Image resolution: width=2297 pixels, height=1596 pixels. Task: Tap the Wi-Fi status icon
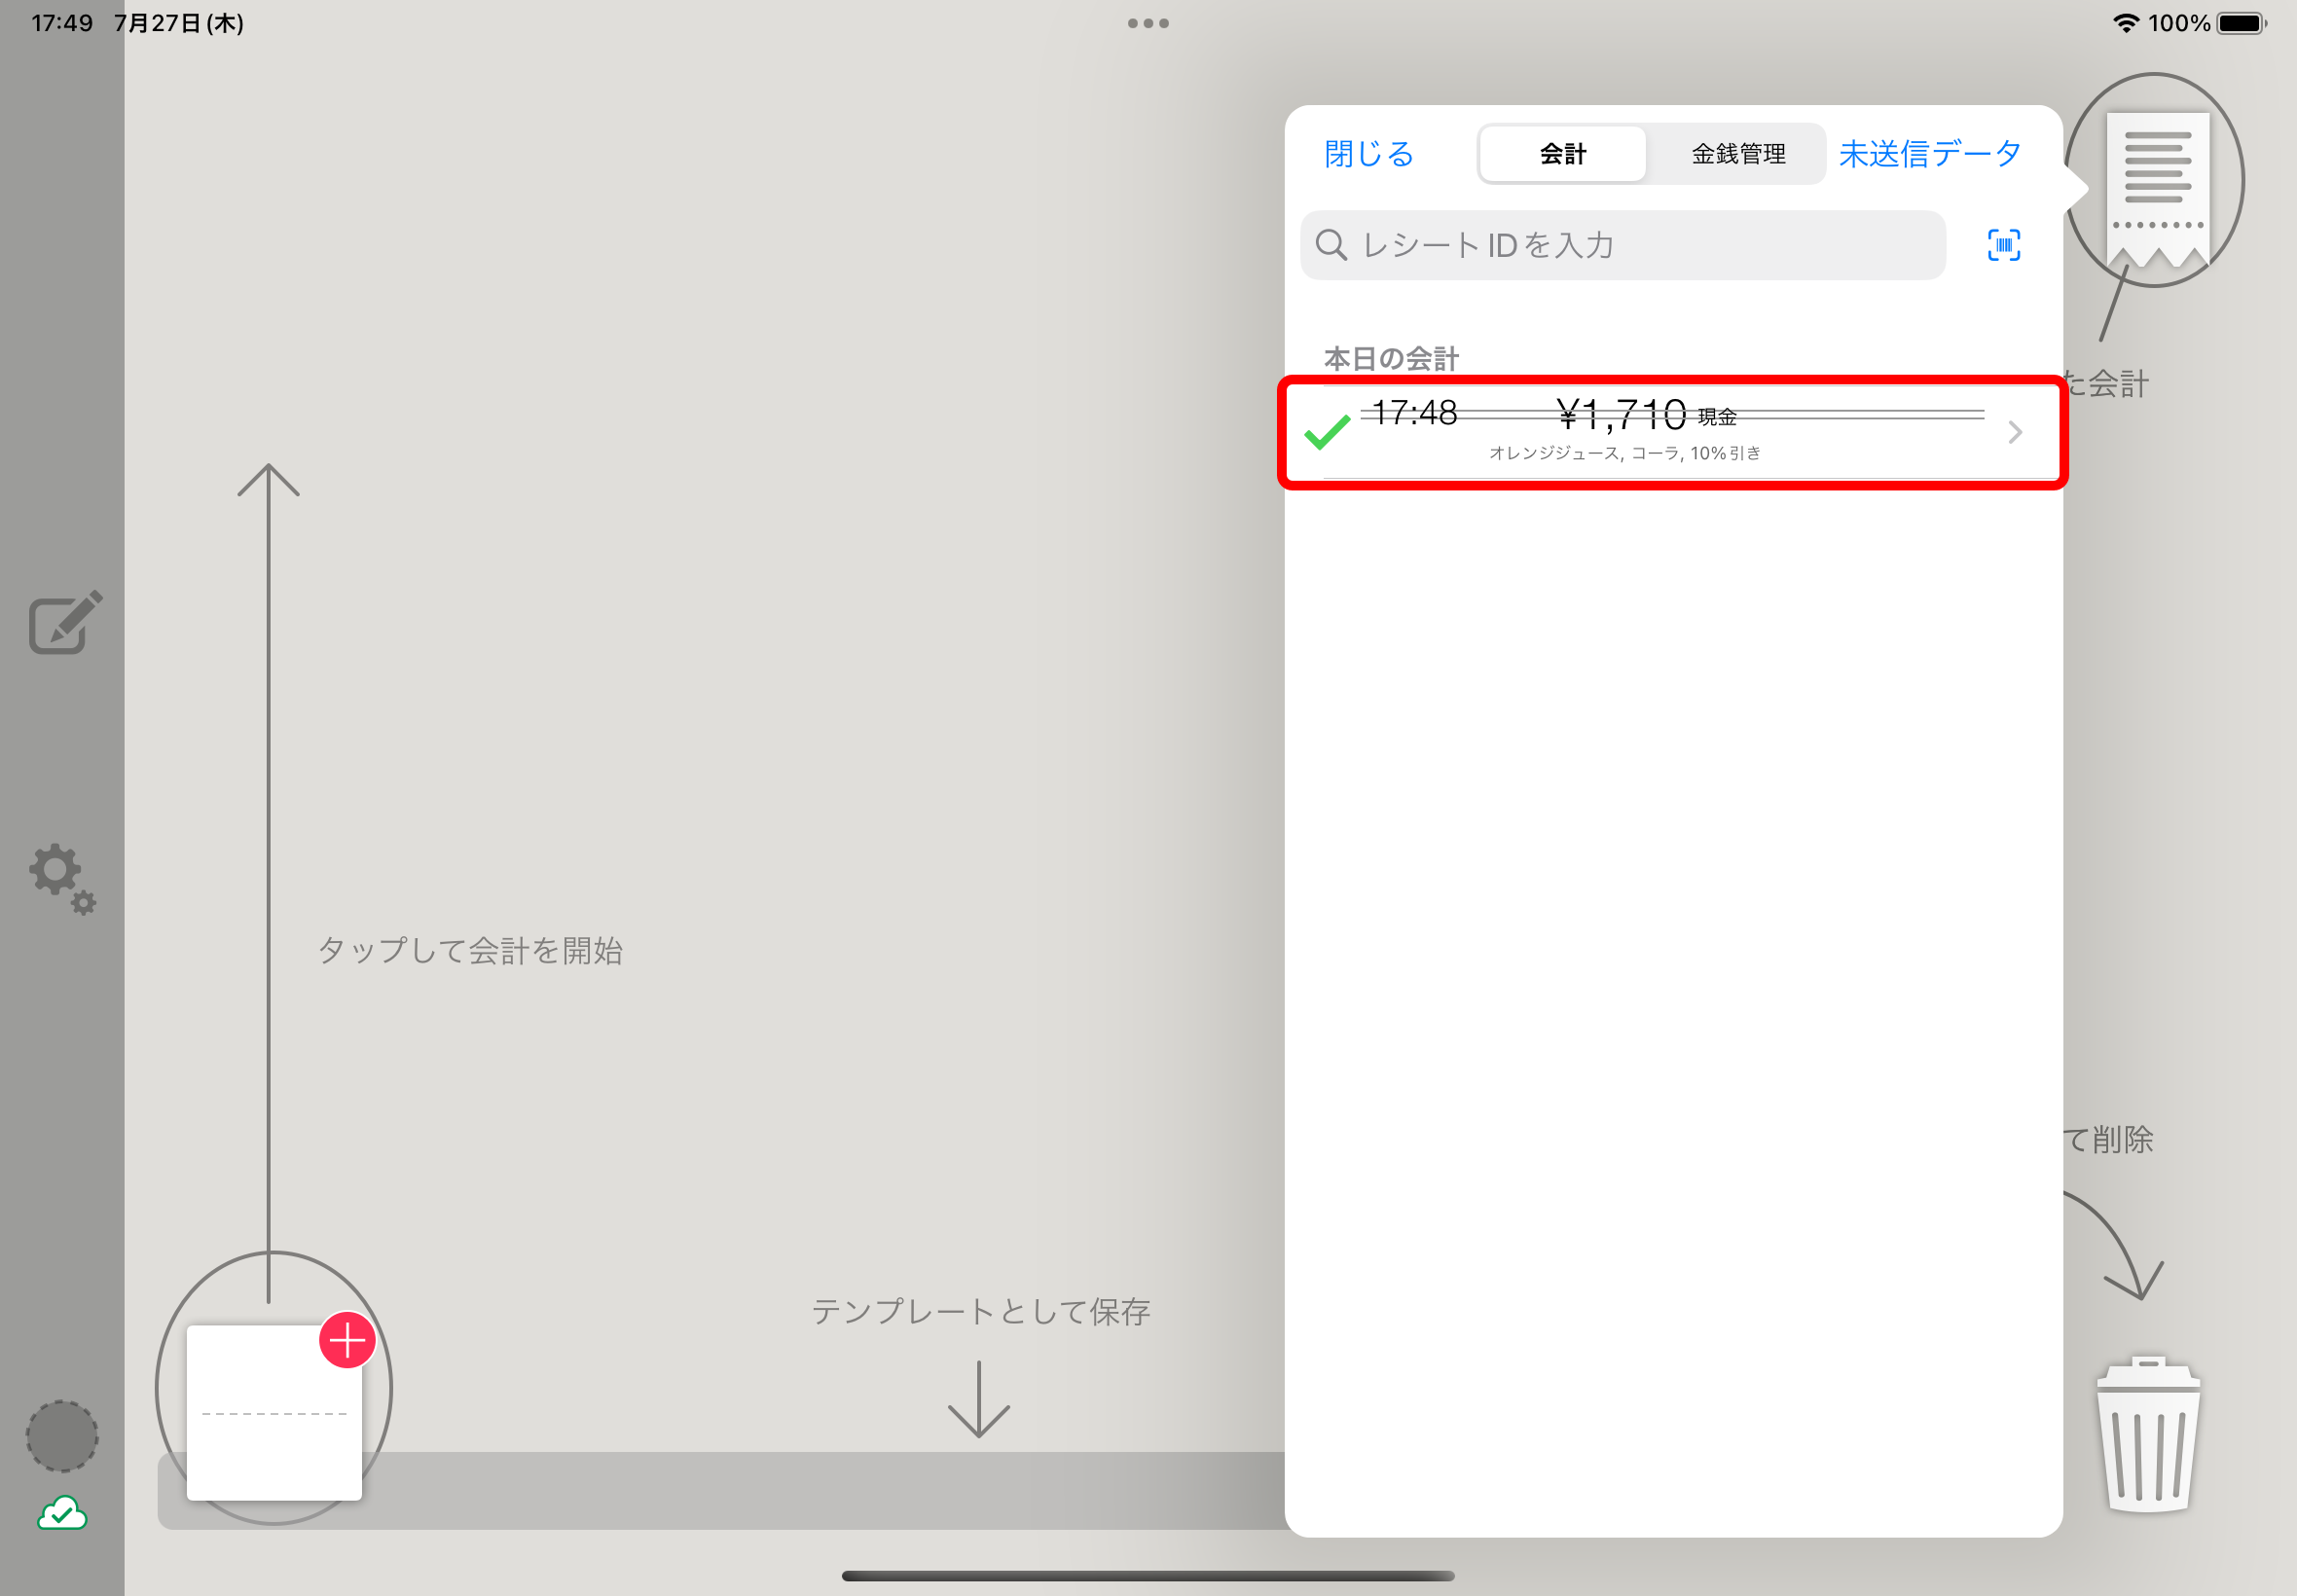point(2125,23)
